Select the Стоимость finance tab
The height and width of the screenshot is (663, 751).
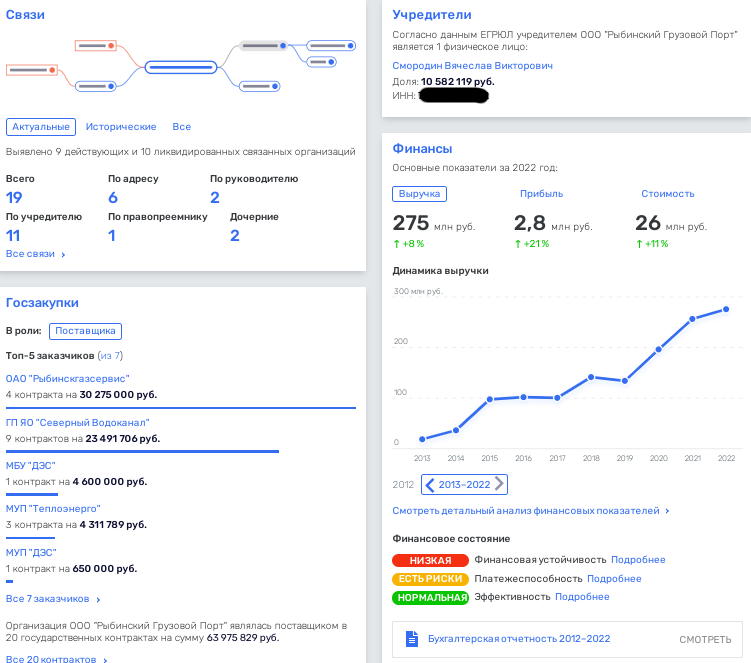(x=668, y=194)
